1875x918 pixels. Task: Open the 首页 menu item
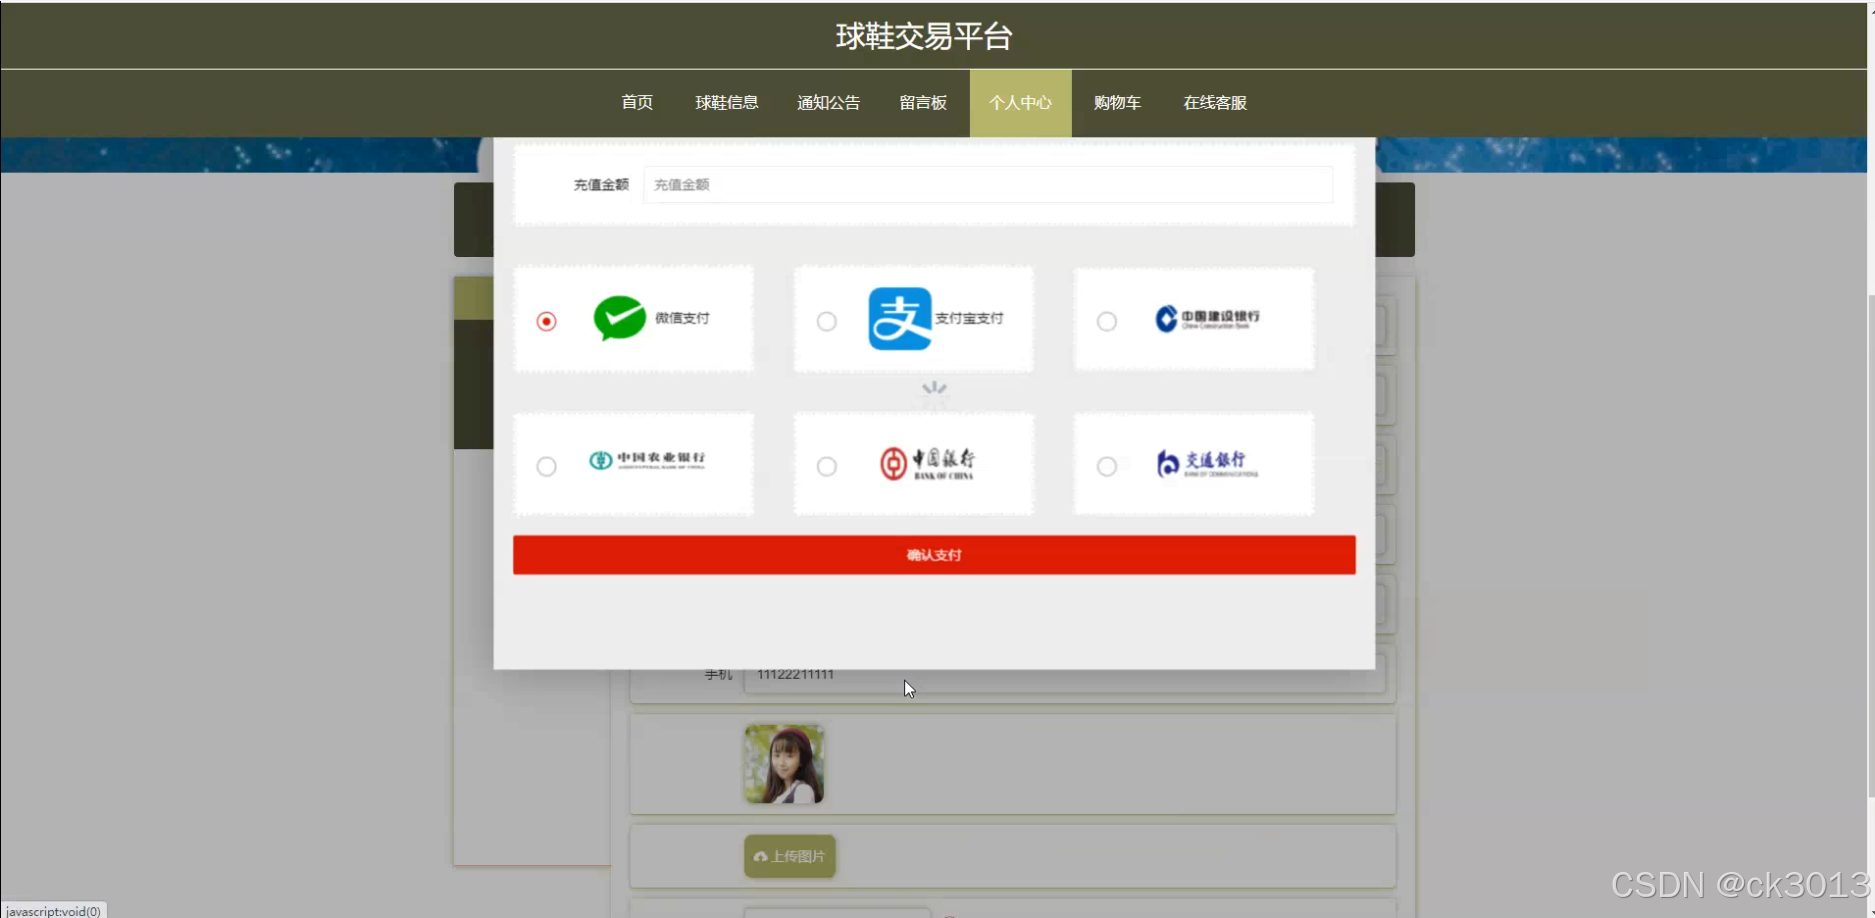point(637,103)
